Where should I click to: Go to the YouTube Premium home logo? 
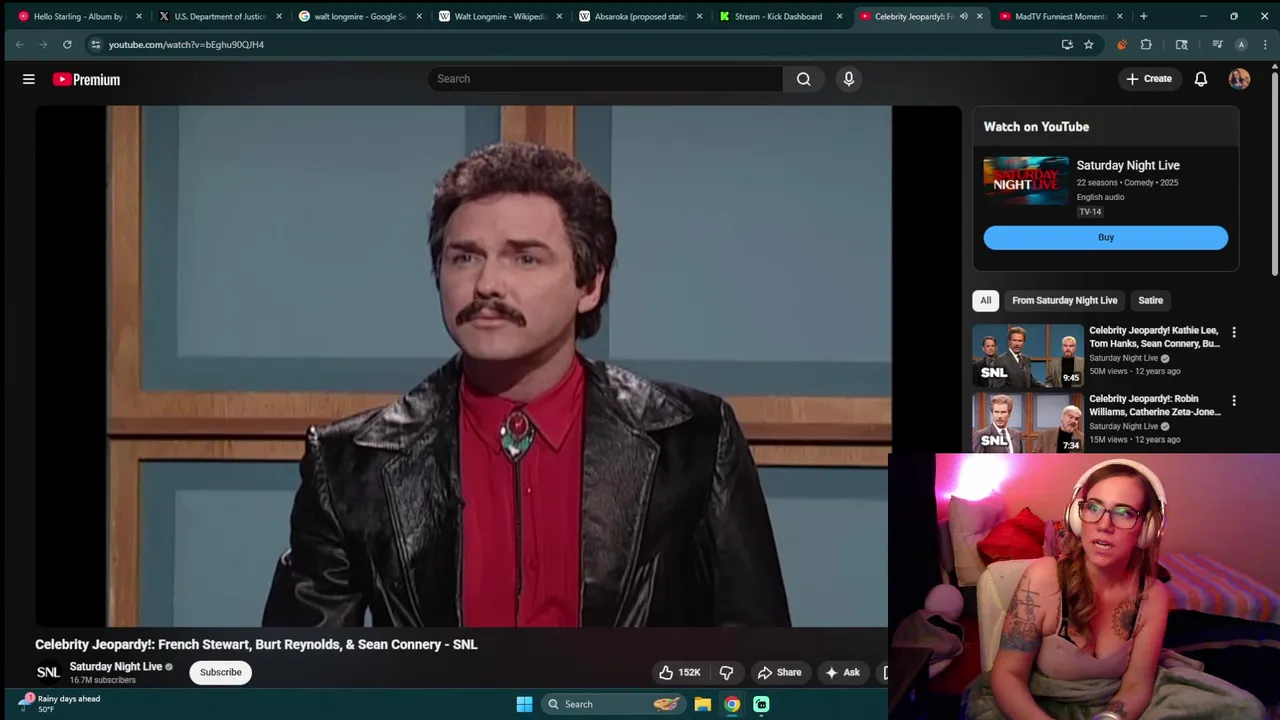86,79
